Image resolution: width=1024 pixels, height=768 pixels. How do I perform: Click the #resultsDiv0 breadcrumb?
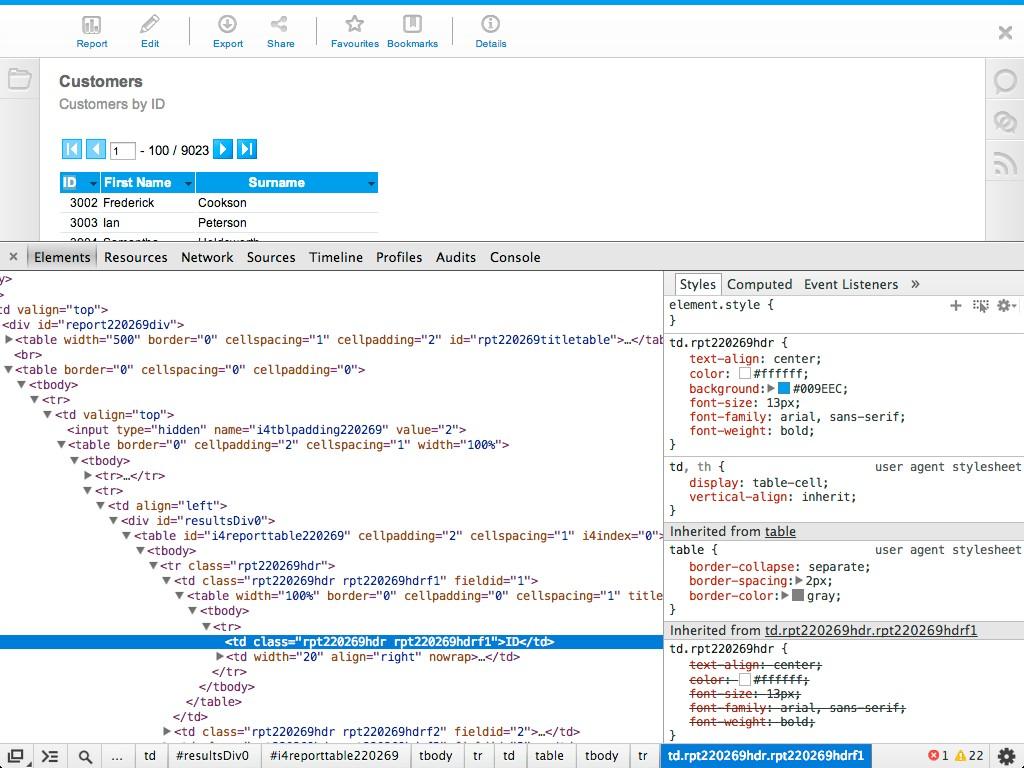(x=212, y=756)
